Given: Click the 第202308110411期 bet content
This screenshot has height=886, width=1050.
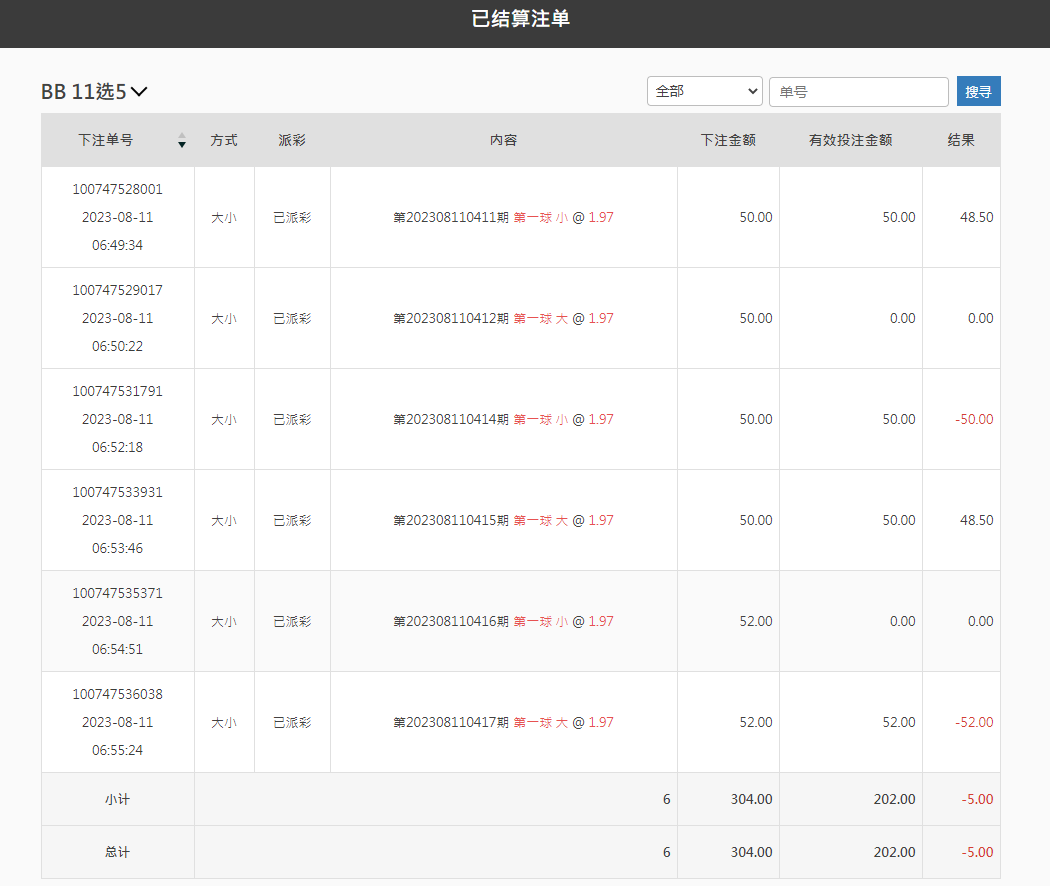Looking at the screenshot, I should tap(503, 217).
